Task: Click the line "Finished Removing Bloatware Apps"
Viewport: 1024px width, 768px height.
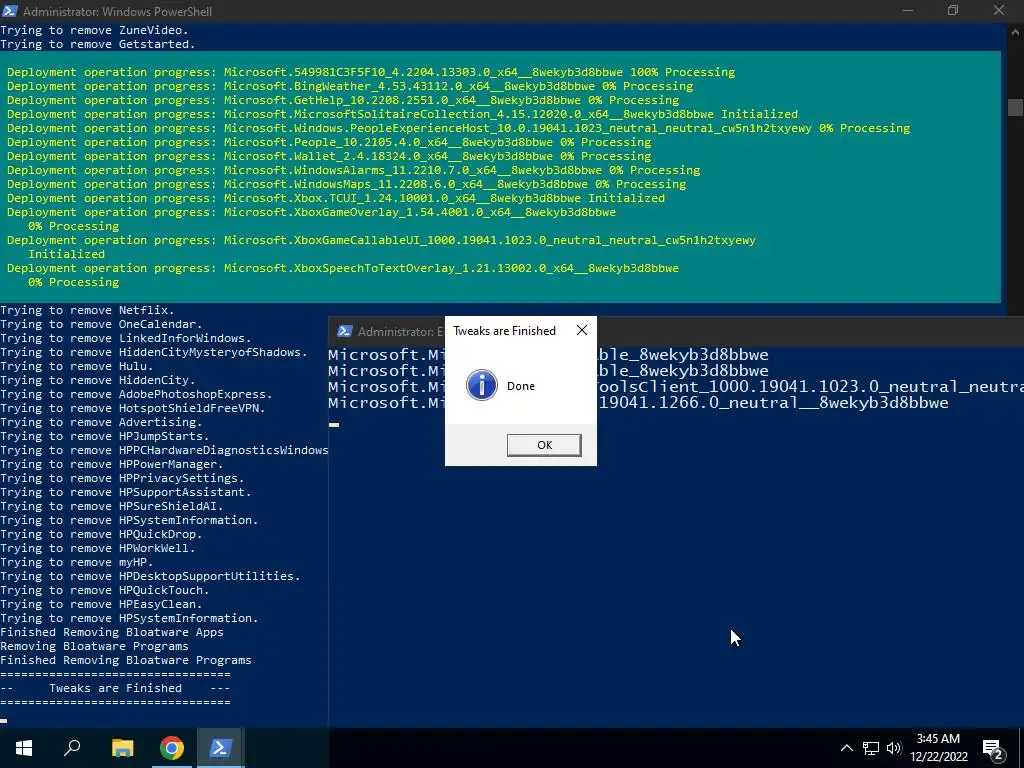Action: [x=112, y=632]
